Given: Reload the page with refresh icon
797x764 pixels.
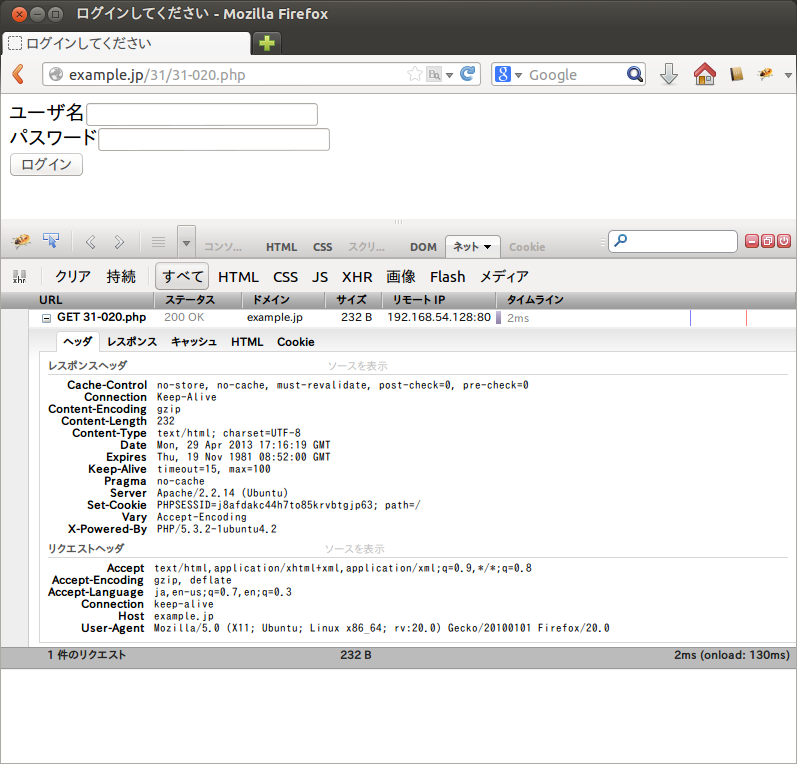Looking at the screenshot, I should 468,74.
